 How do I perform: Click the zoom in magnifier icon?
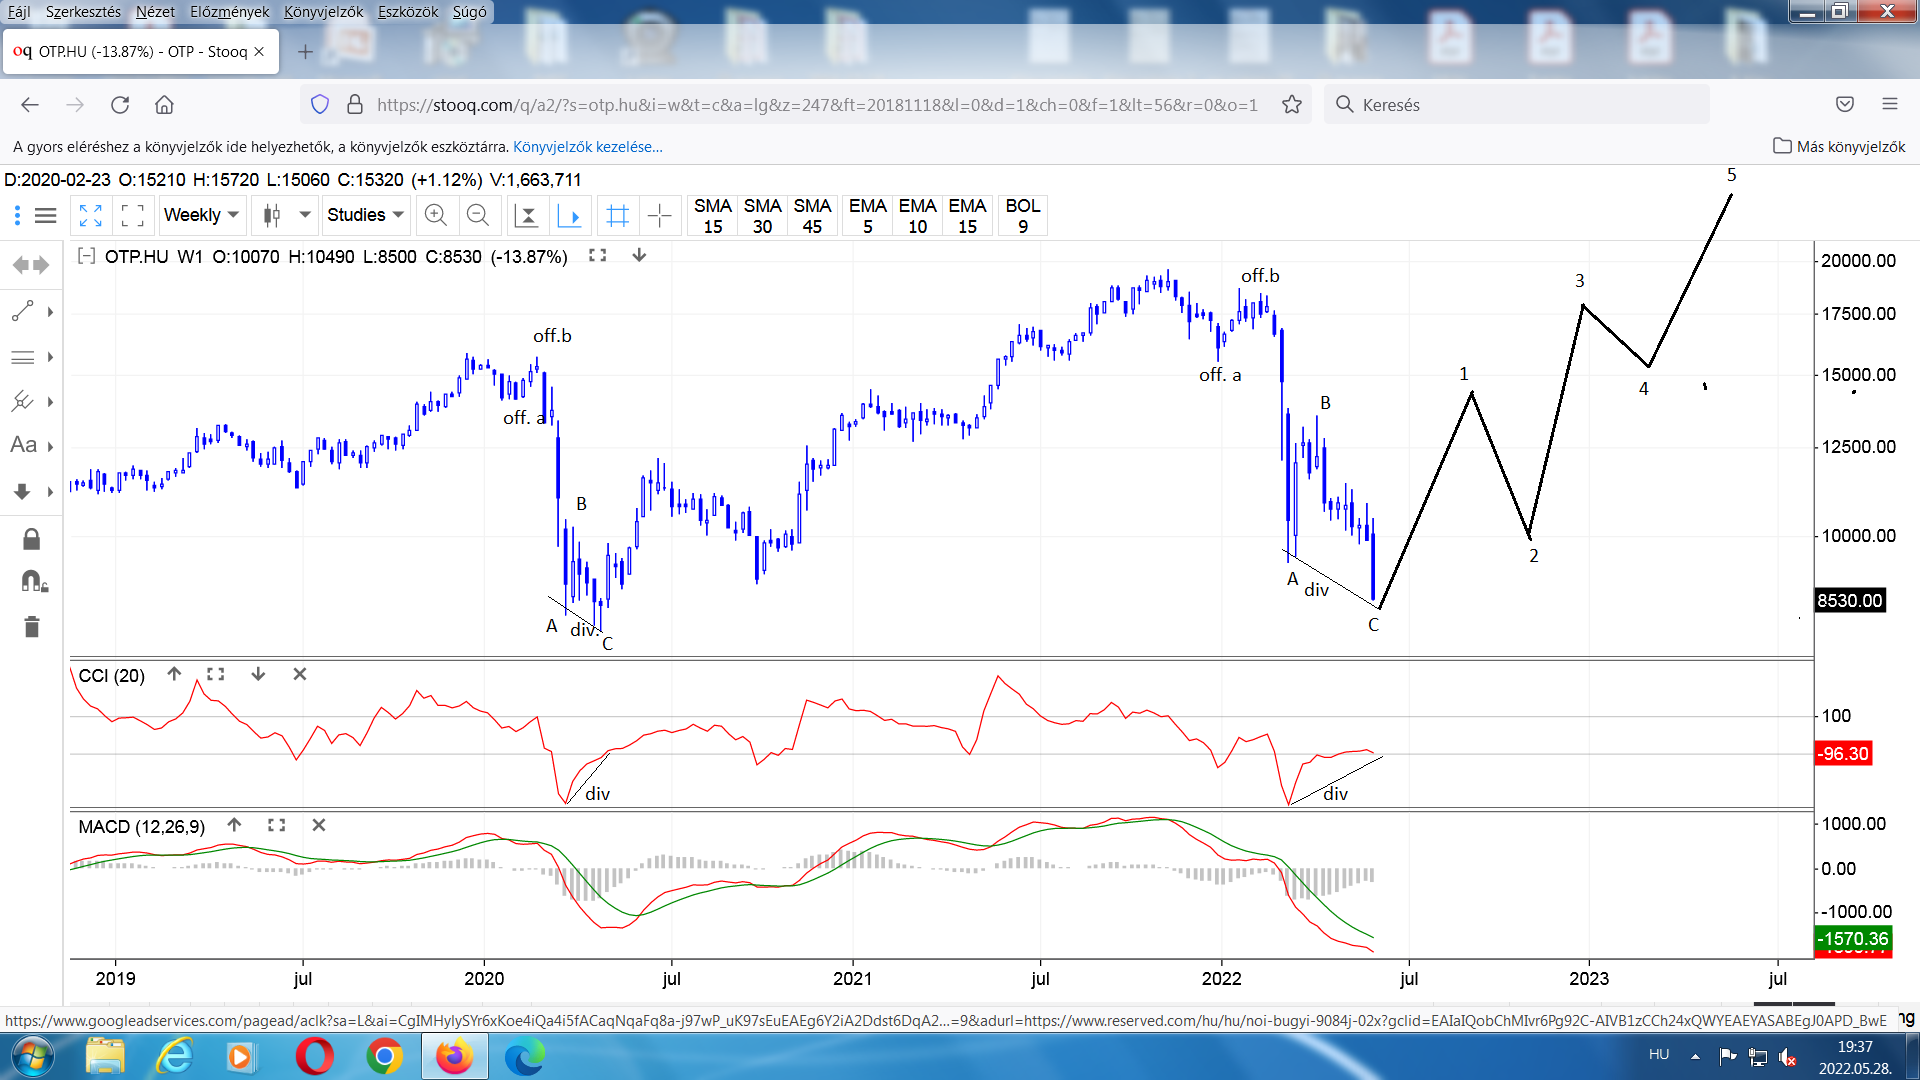(435, 215)
